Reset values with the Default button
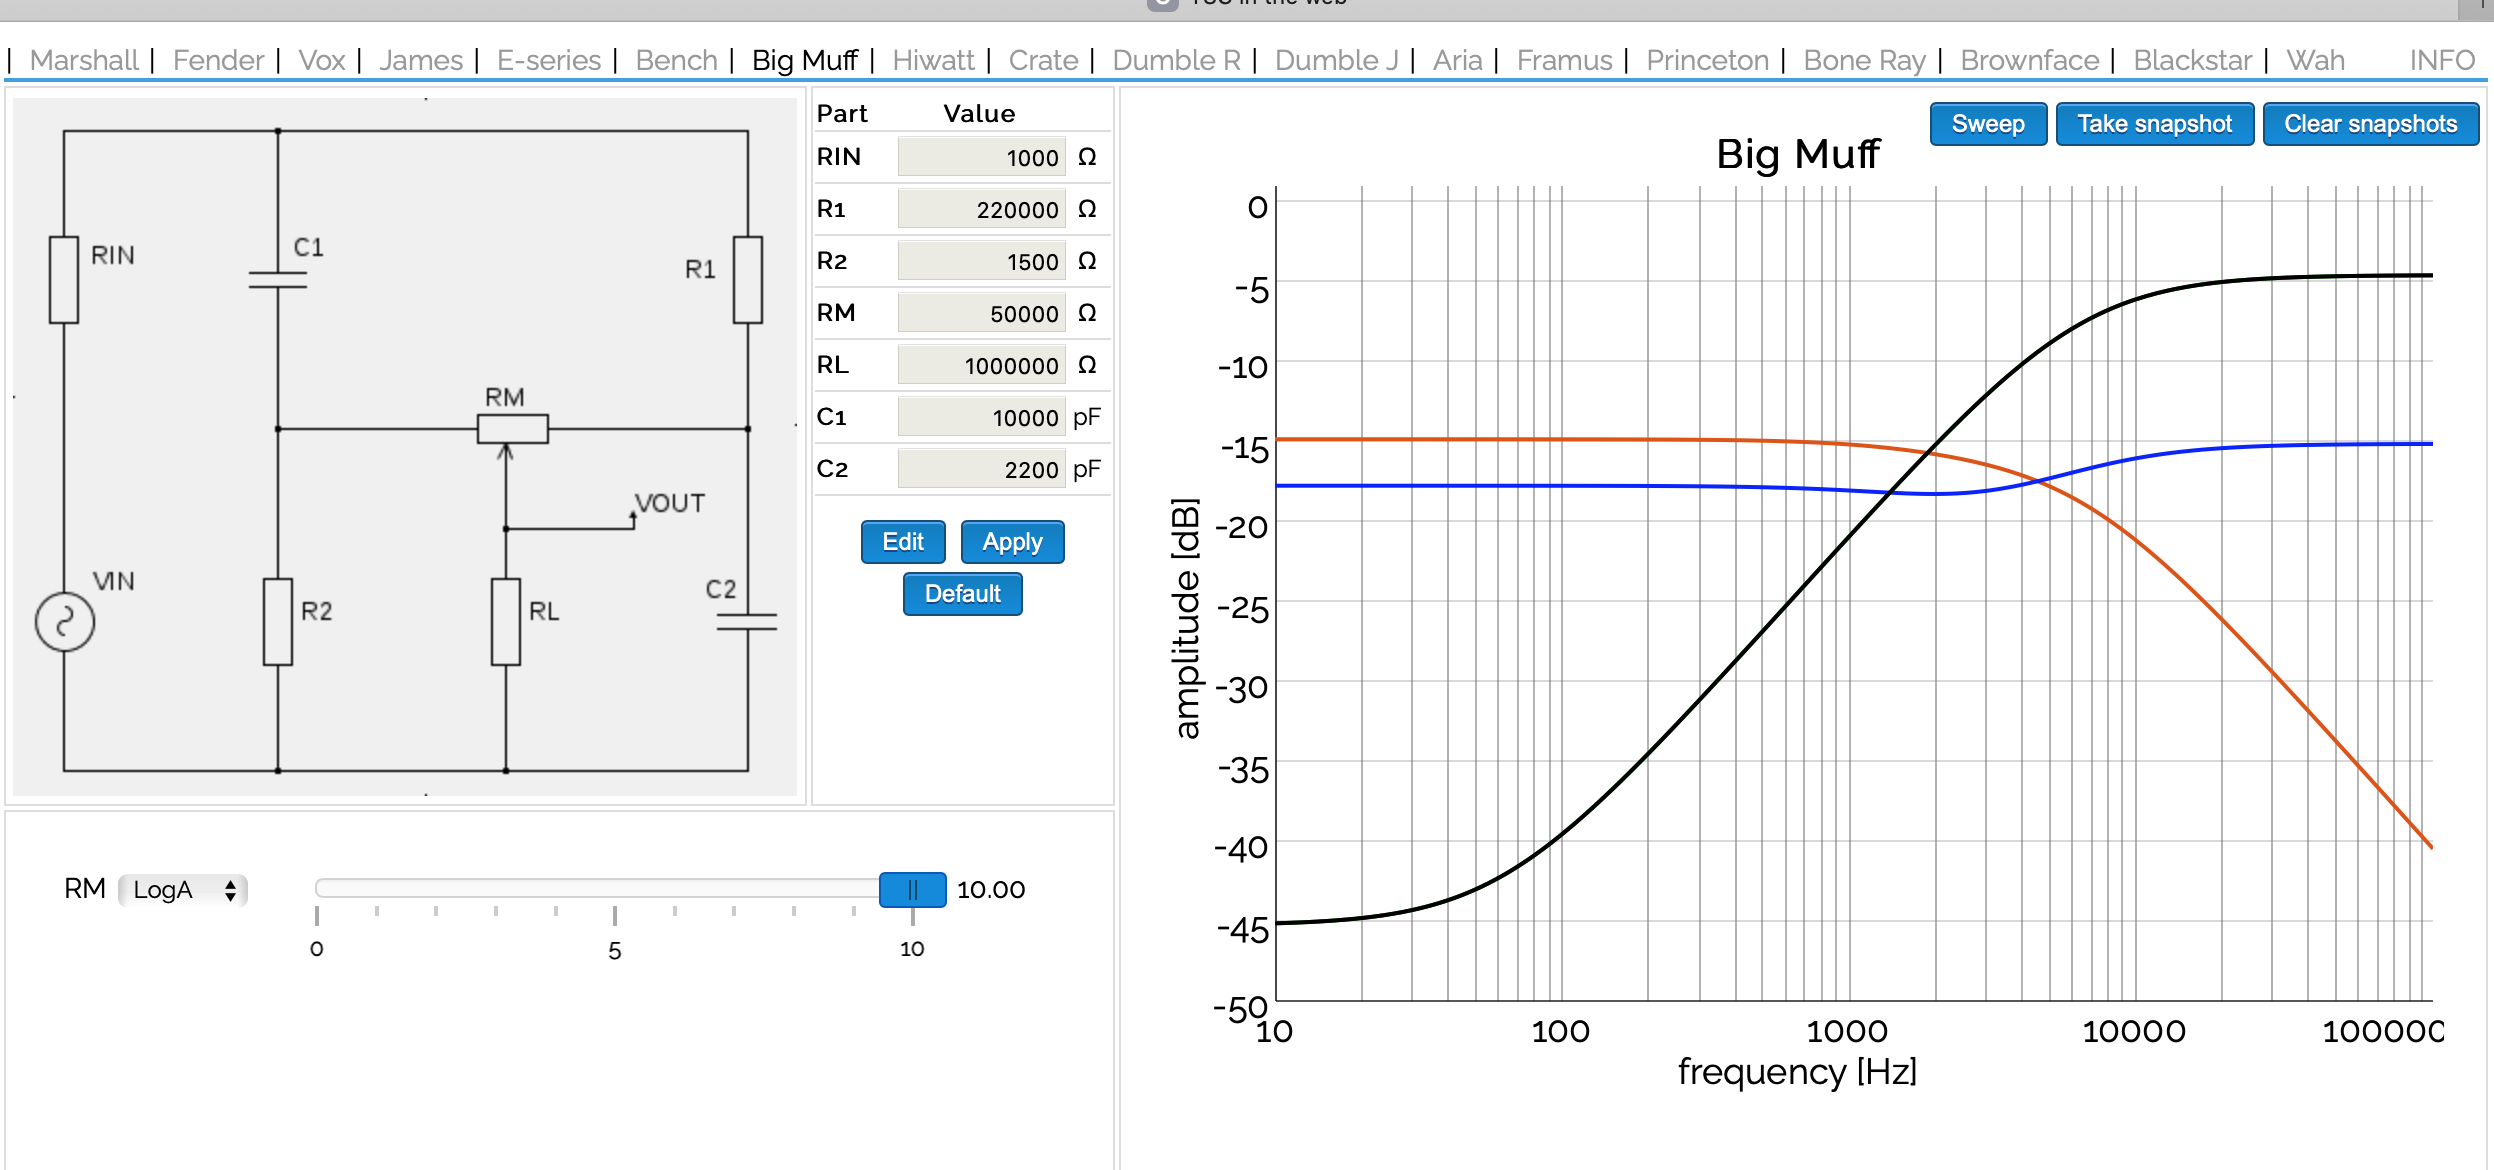Screen dimensions: 2494x1170 pos(962,594)
